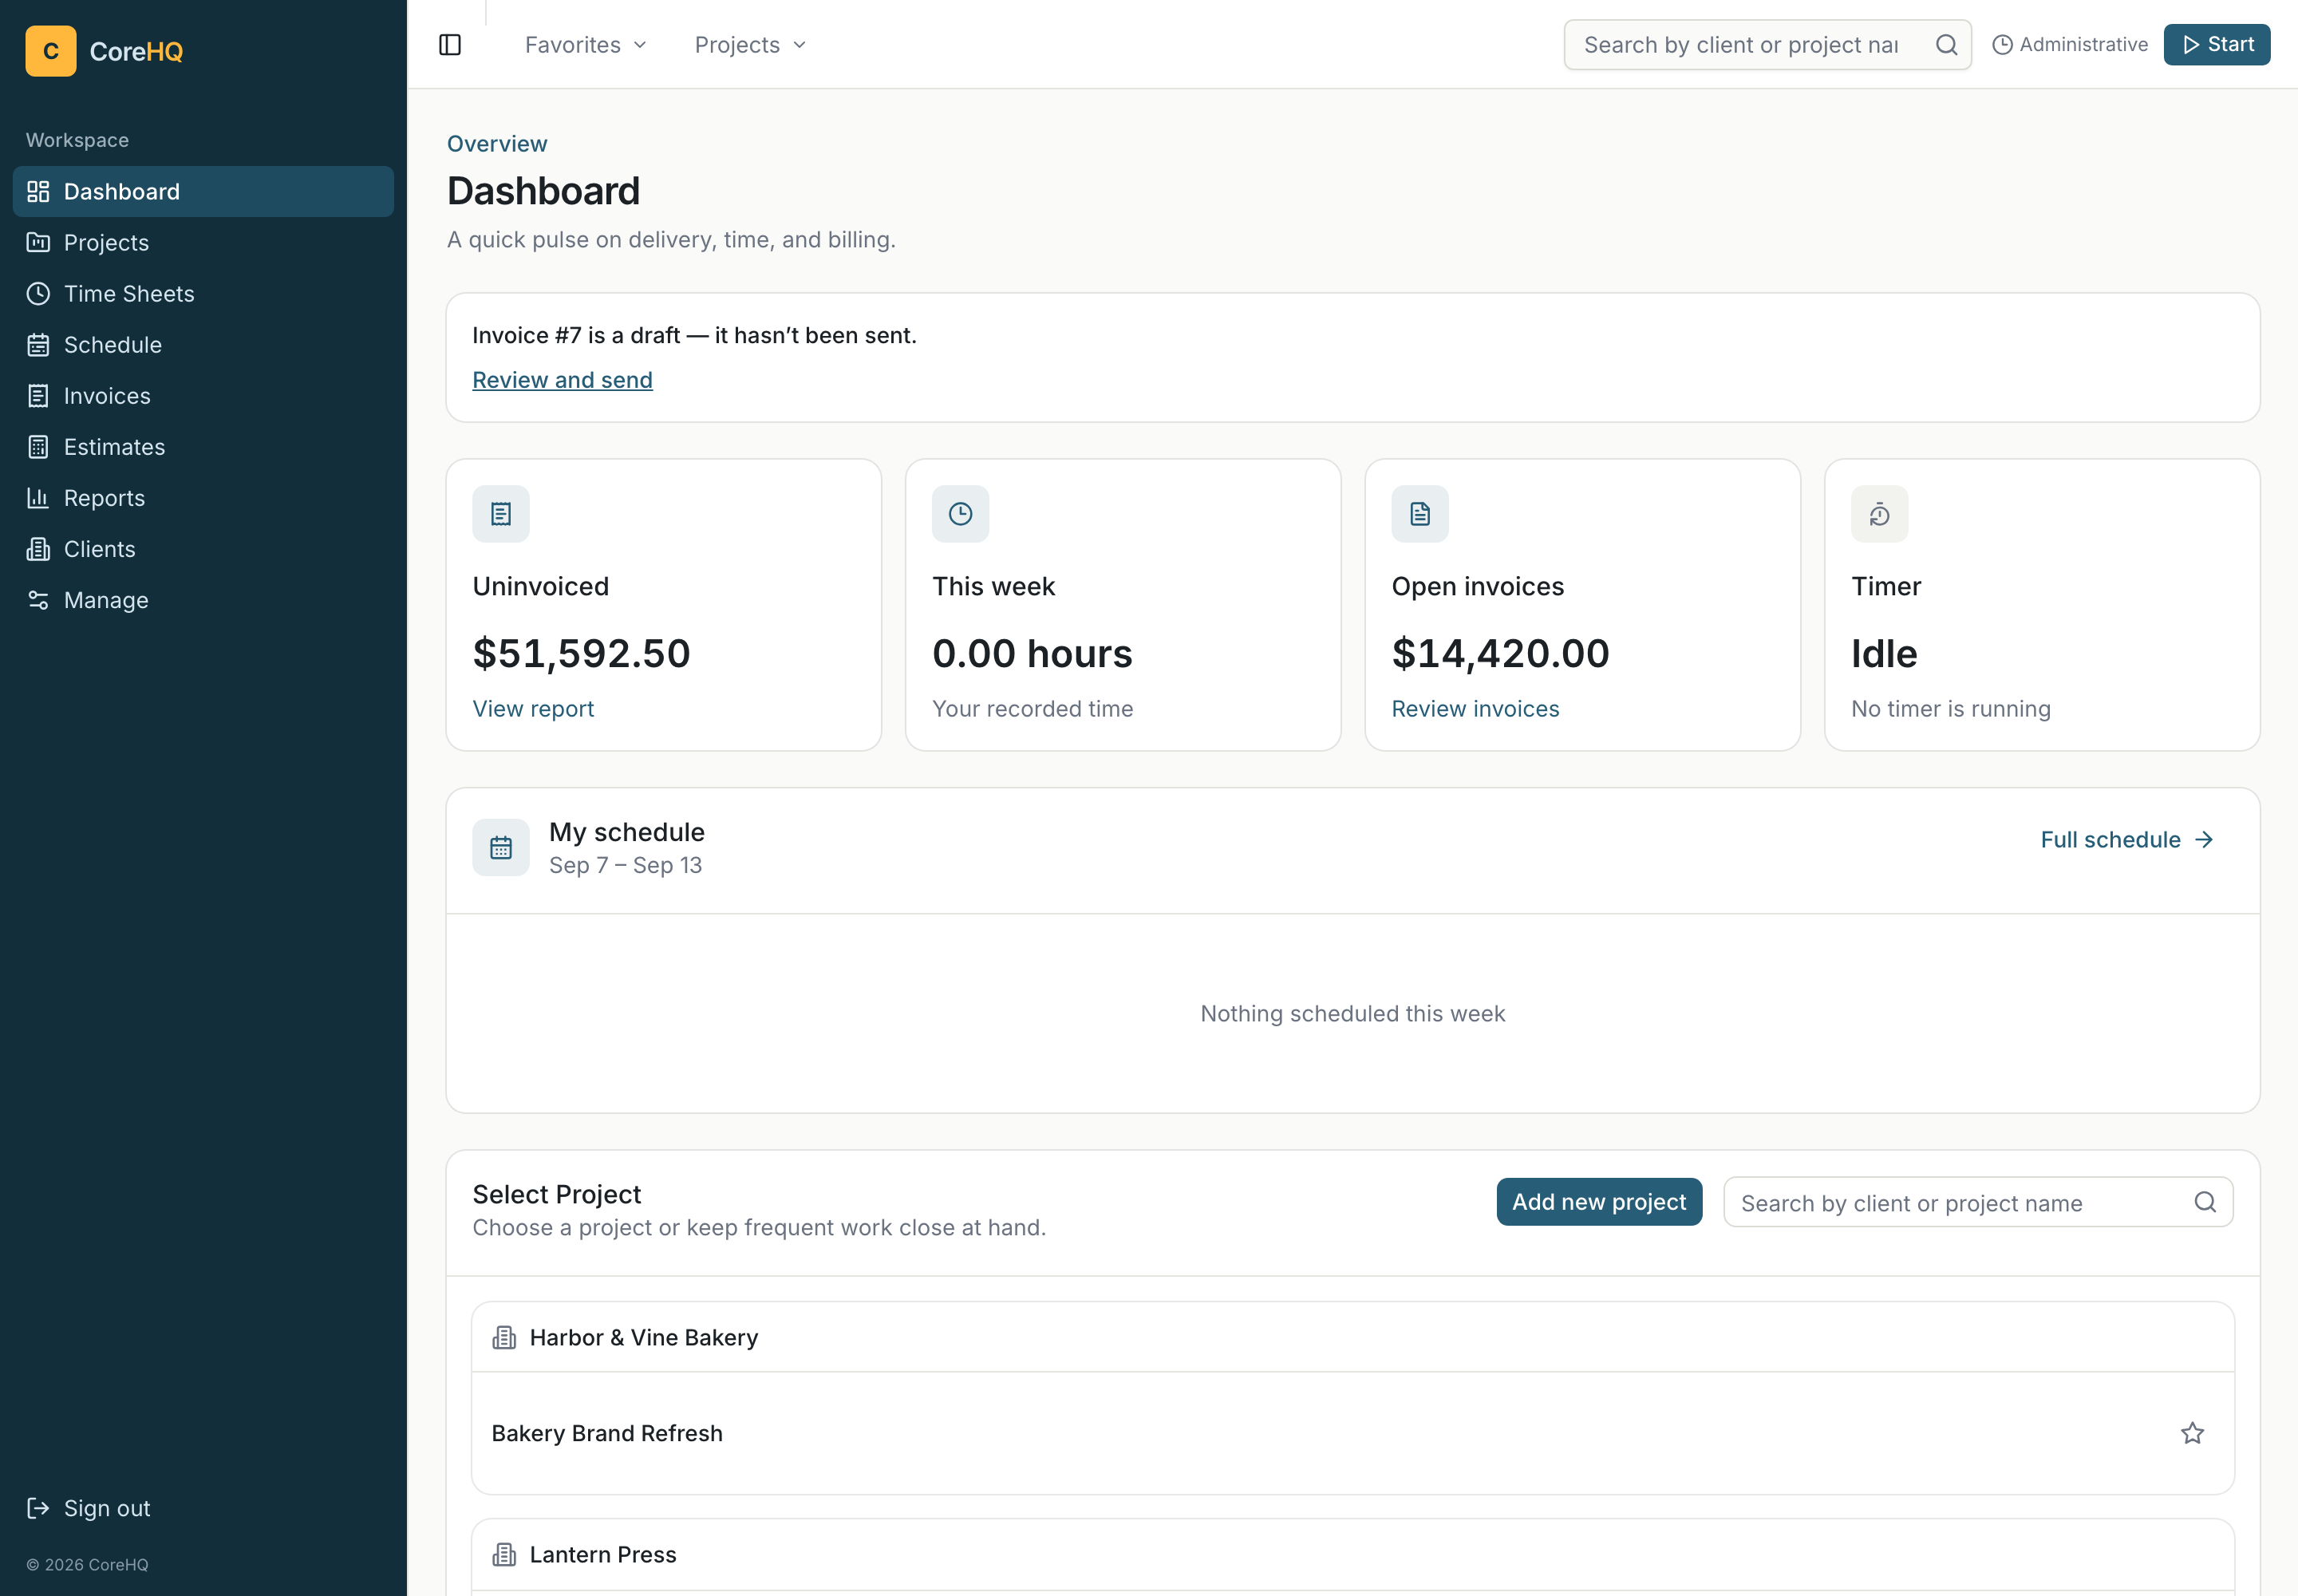The height and width of the screenshot is (1596, 2298).
Task: Click the $14,420.00 open invoices amount
Action: tap(1500, 654)
